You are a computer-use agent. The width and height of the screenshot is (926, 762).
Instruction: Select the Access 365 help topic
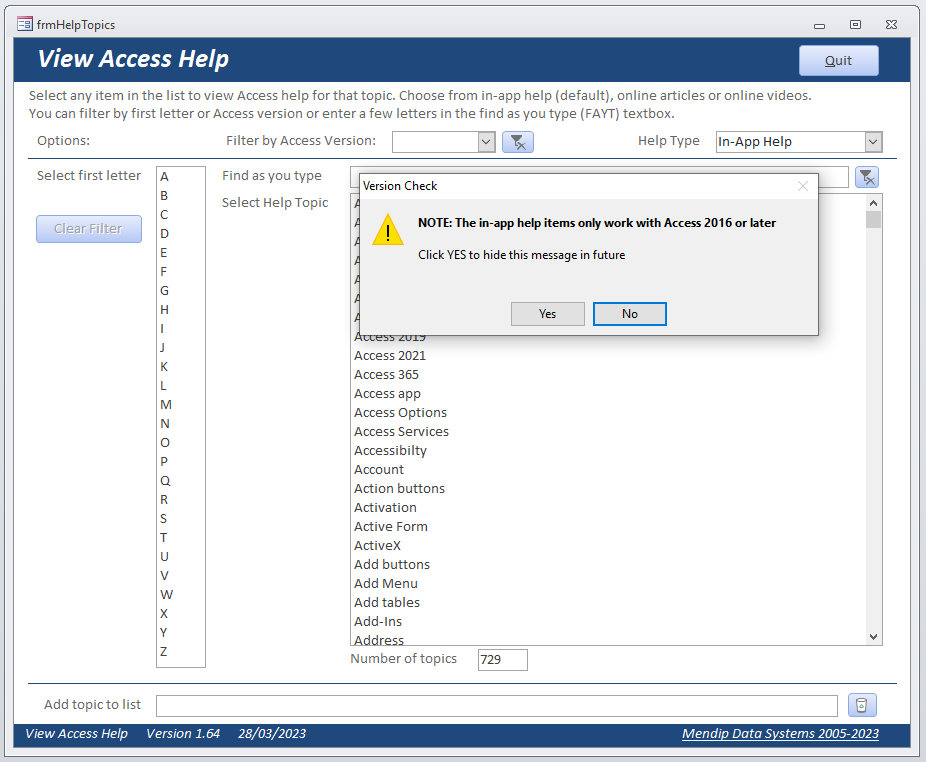pos(386,375)
